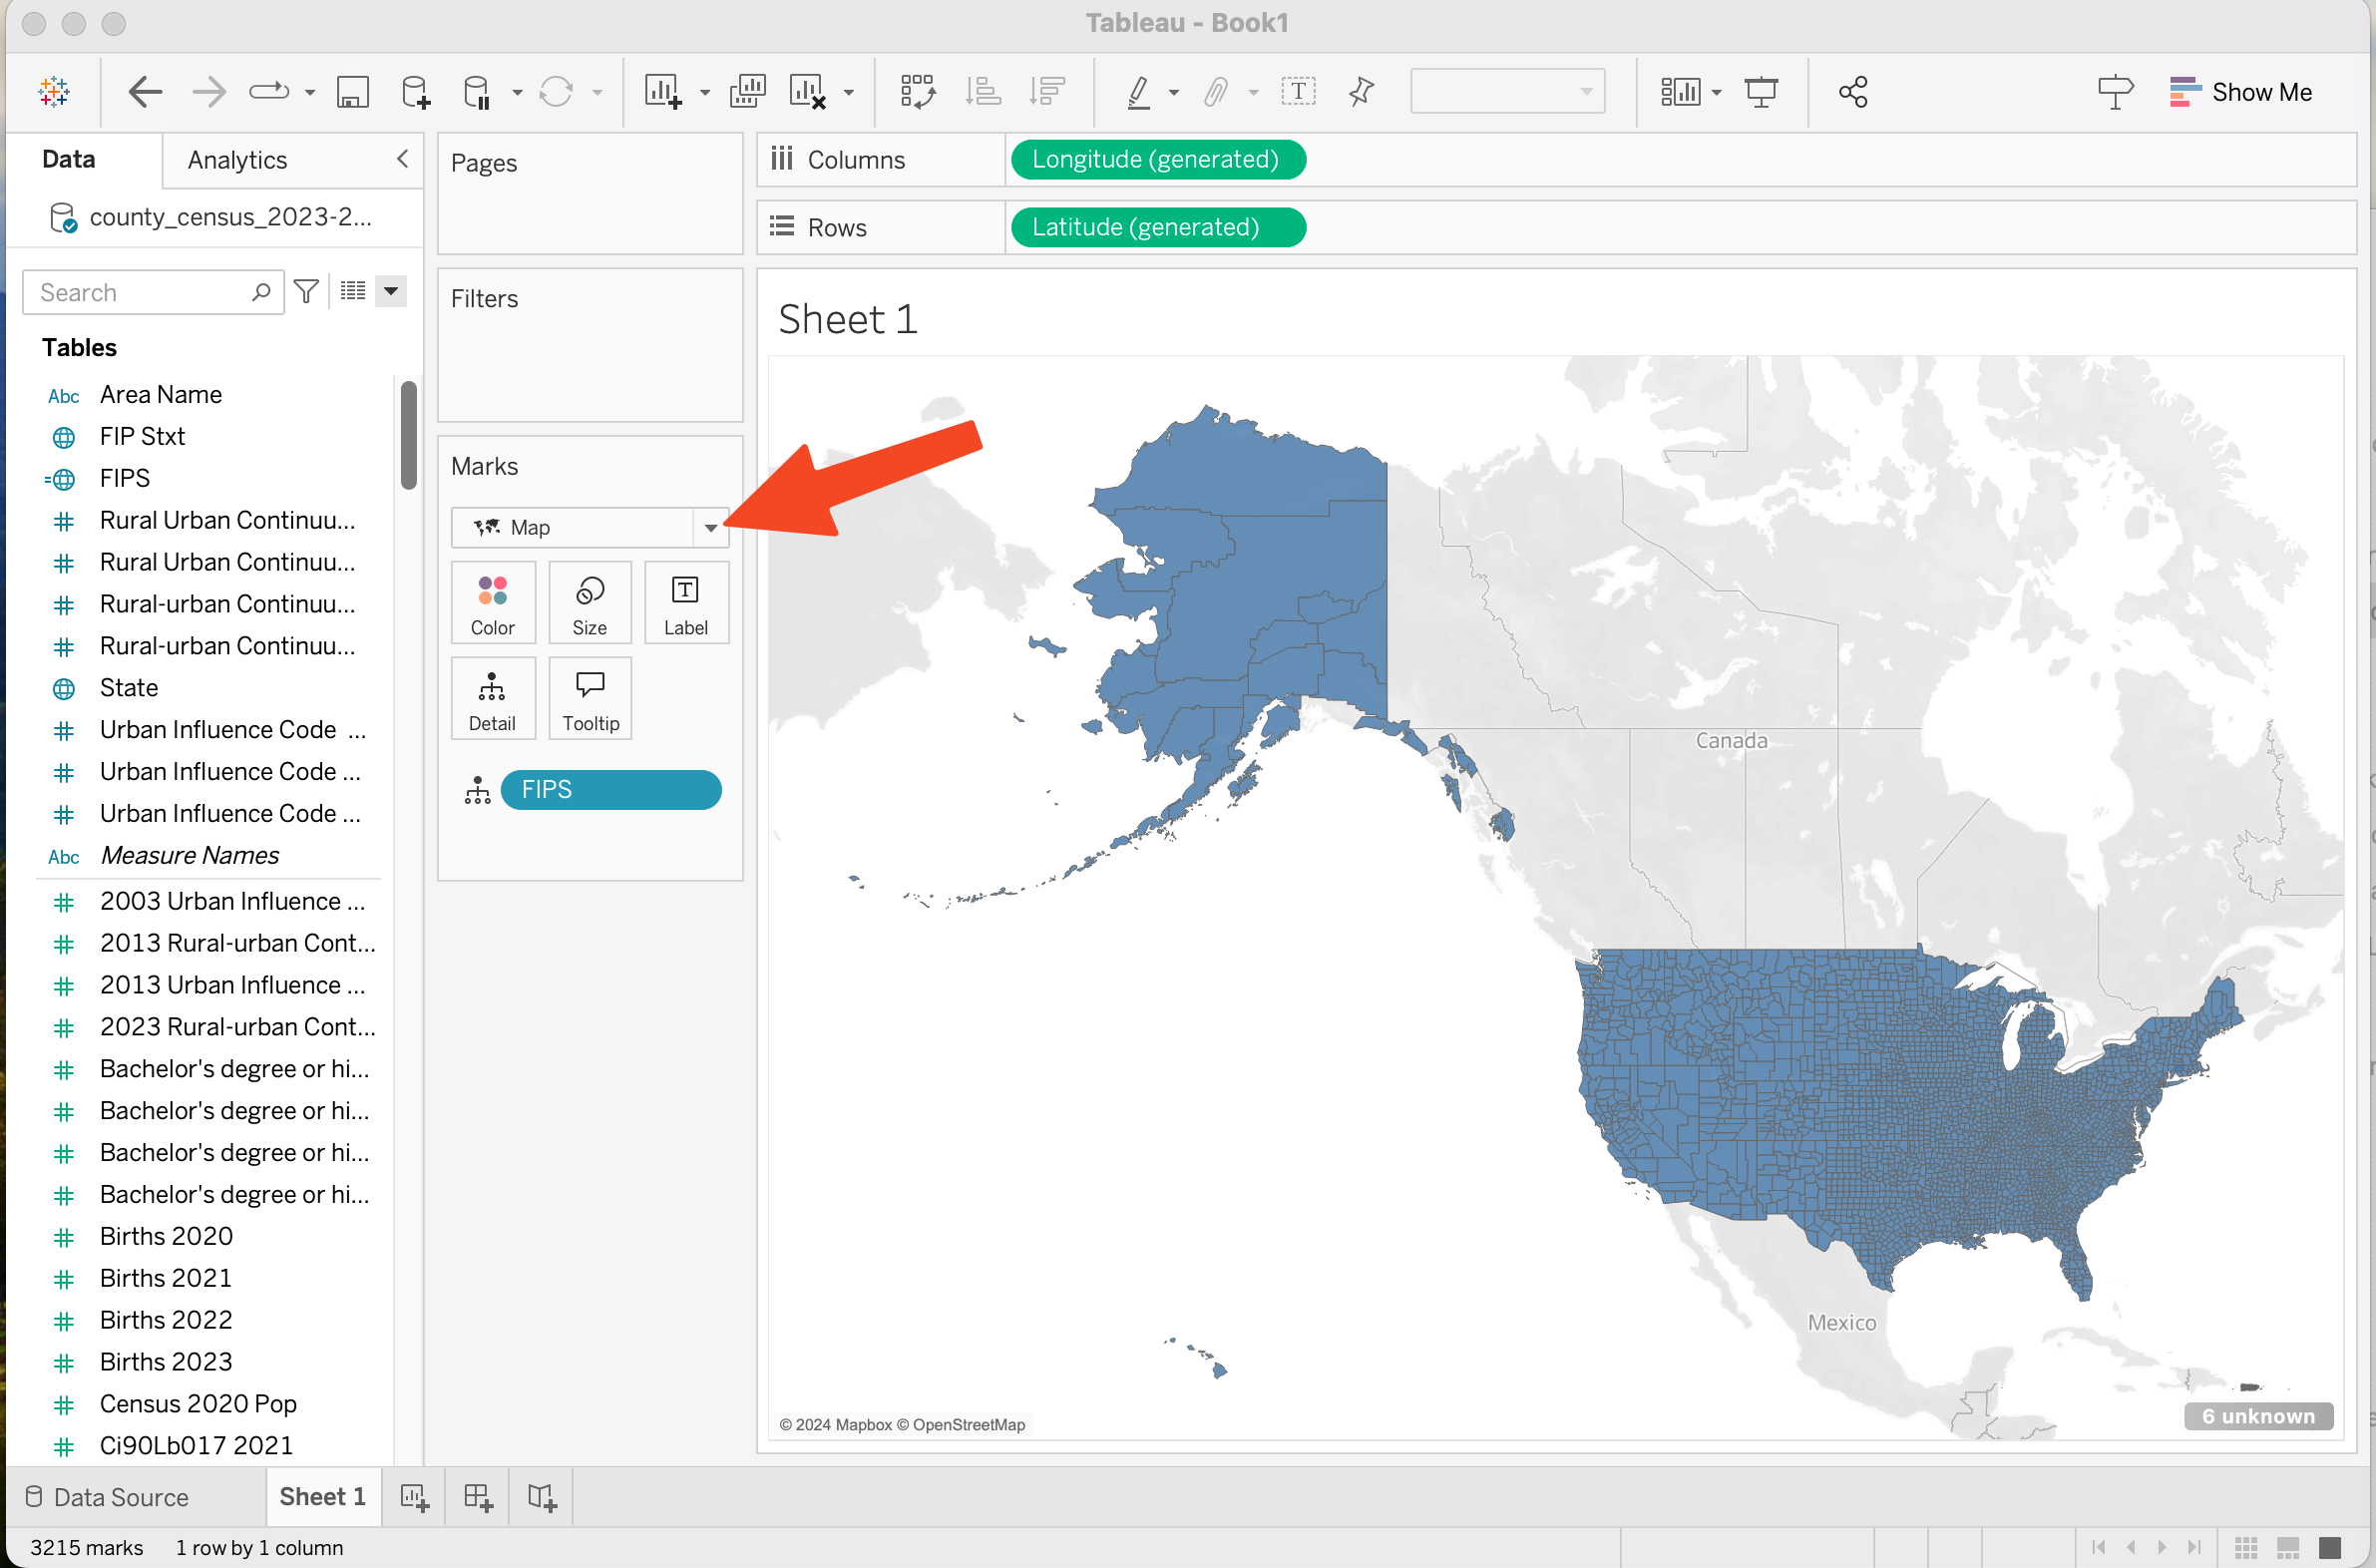Image resolution: width=2376 pixels, height=1568 pixels.
Task: Click the Group Members paperclip icon
Action: tap(1215, 92)
